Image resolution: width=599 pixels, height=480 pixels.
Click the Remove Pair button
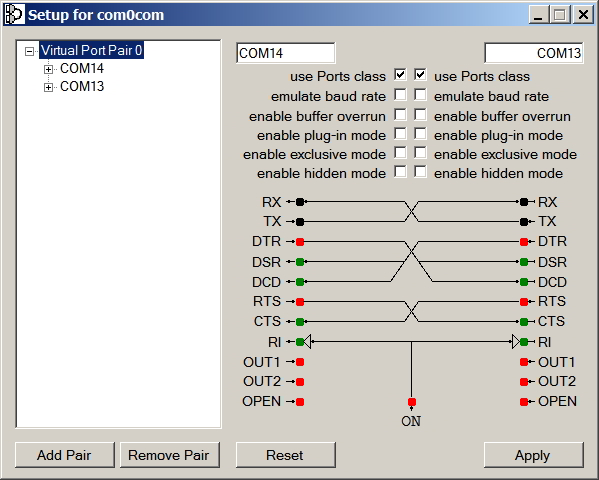[x=170, y=455]
